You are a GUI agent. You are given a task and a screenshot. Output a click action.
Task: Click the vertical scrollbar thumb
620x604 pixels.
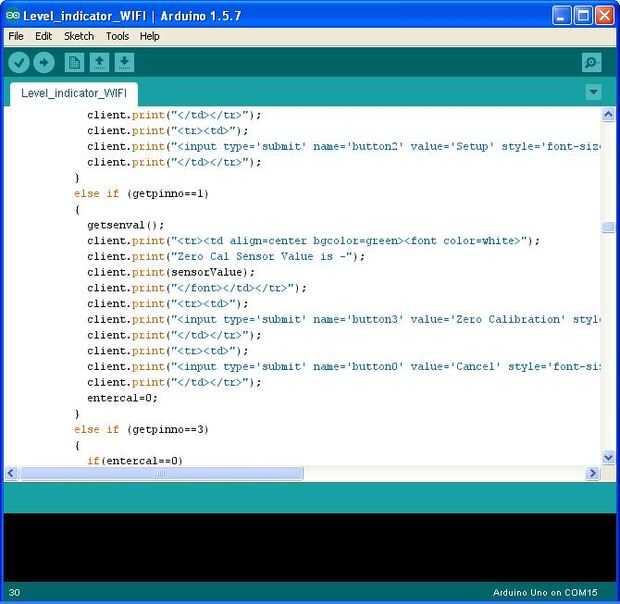608,227
